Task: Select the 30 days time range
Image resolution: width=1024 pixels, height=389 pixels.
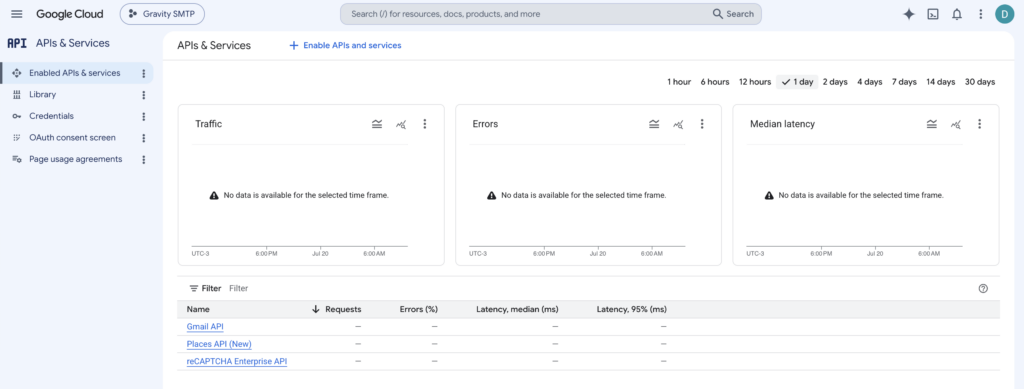Action: [980, 82]
